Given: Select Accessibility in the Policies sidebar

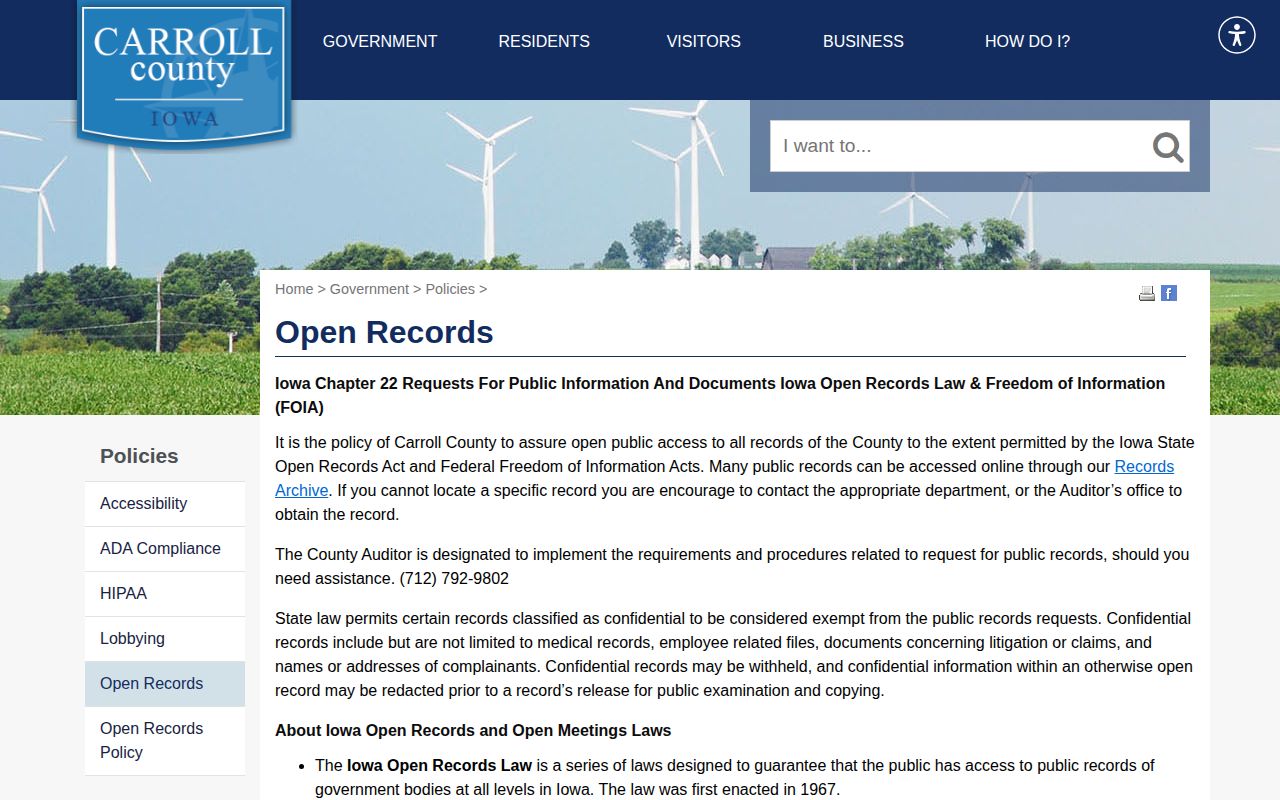Looking at the screenshot, I should point(165,504).
